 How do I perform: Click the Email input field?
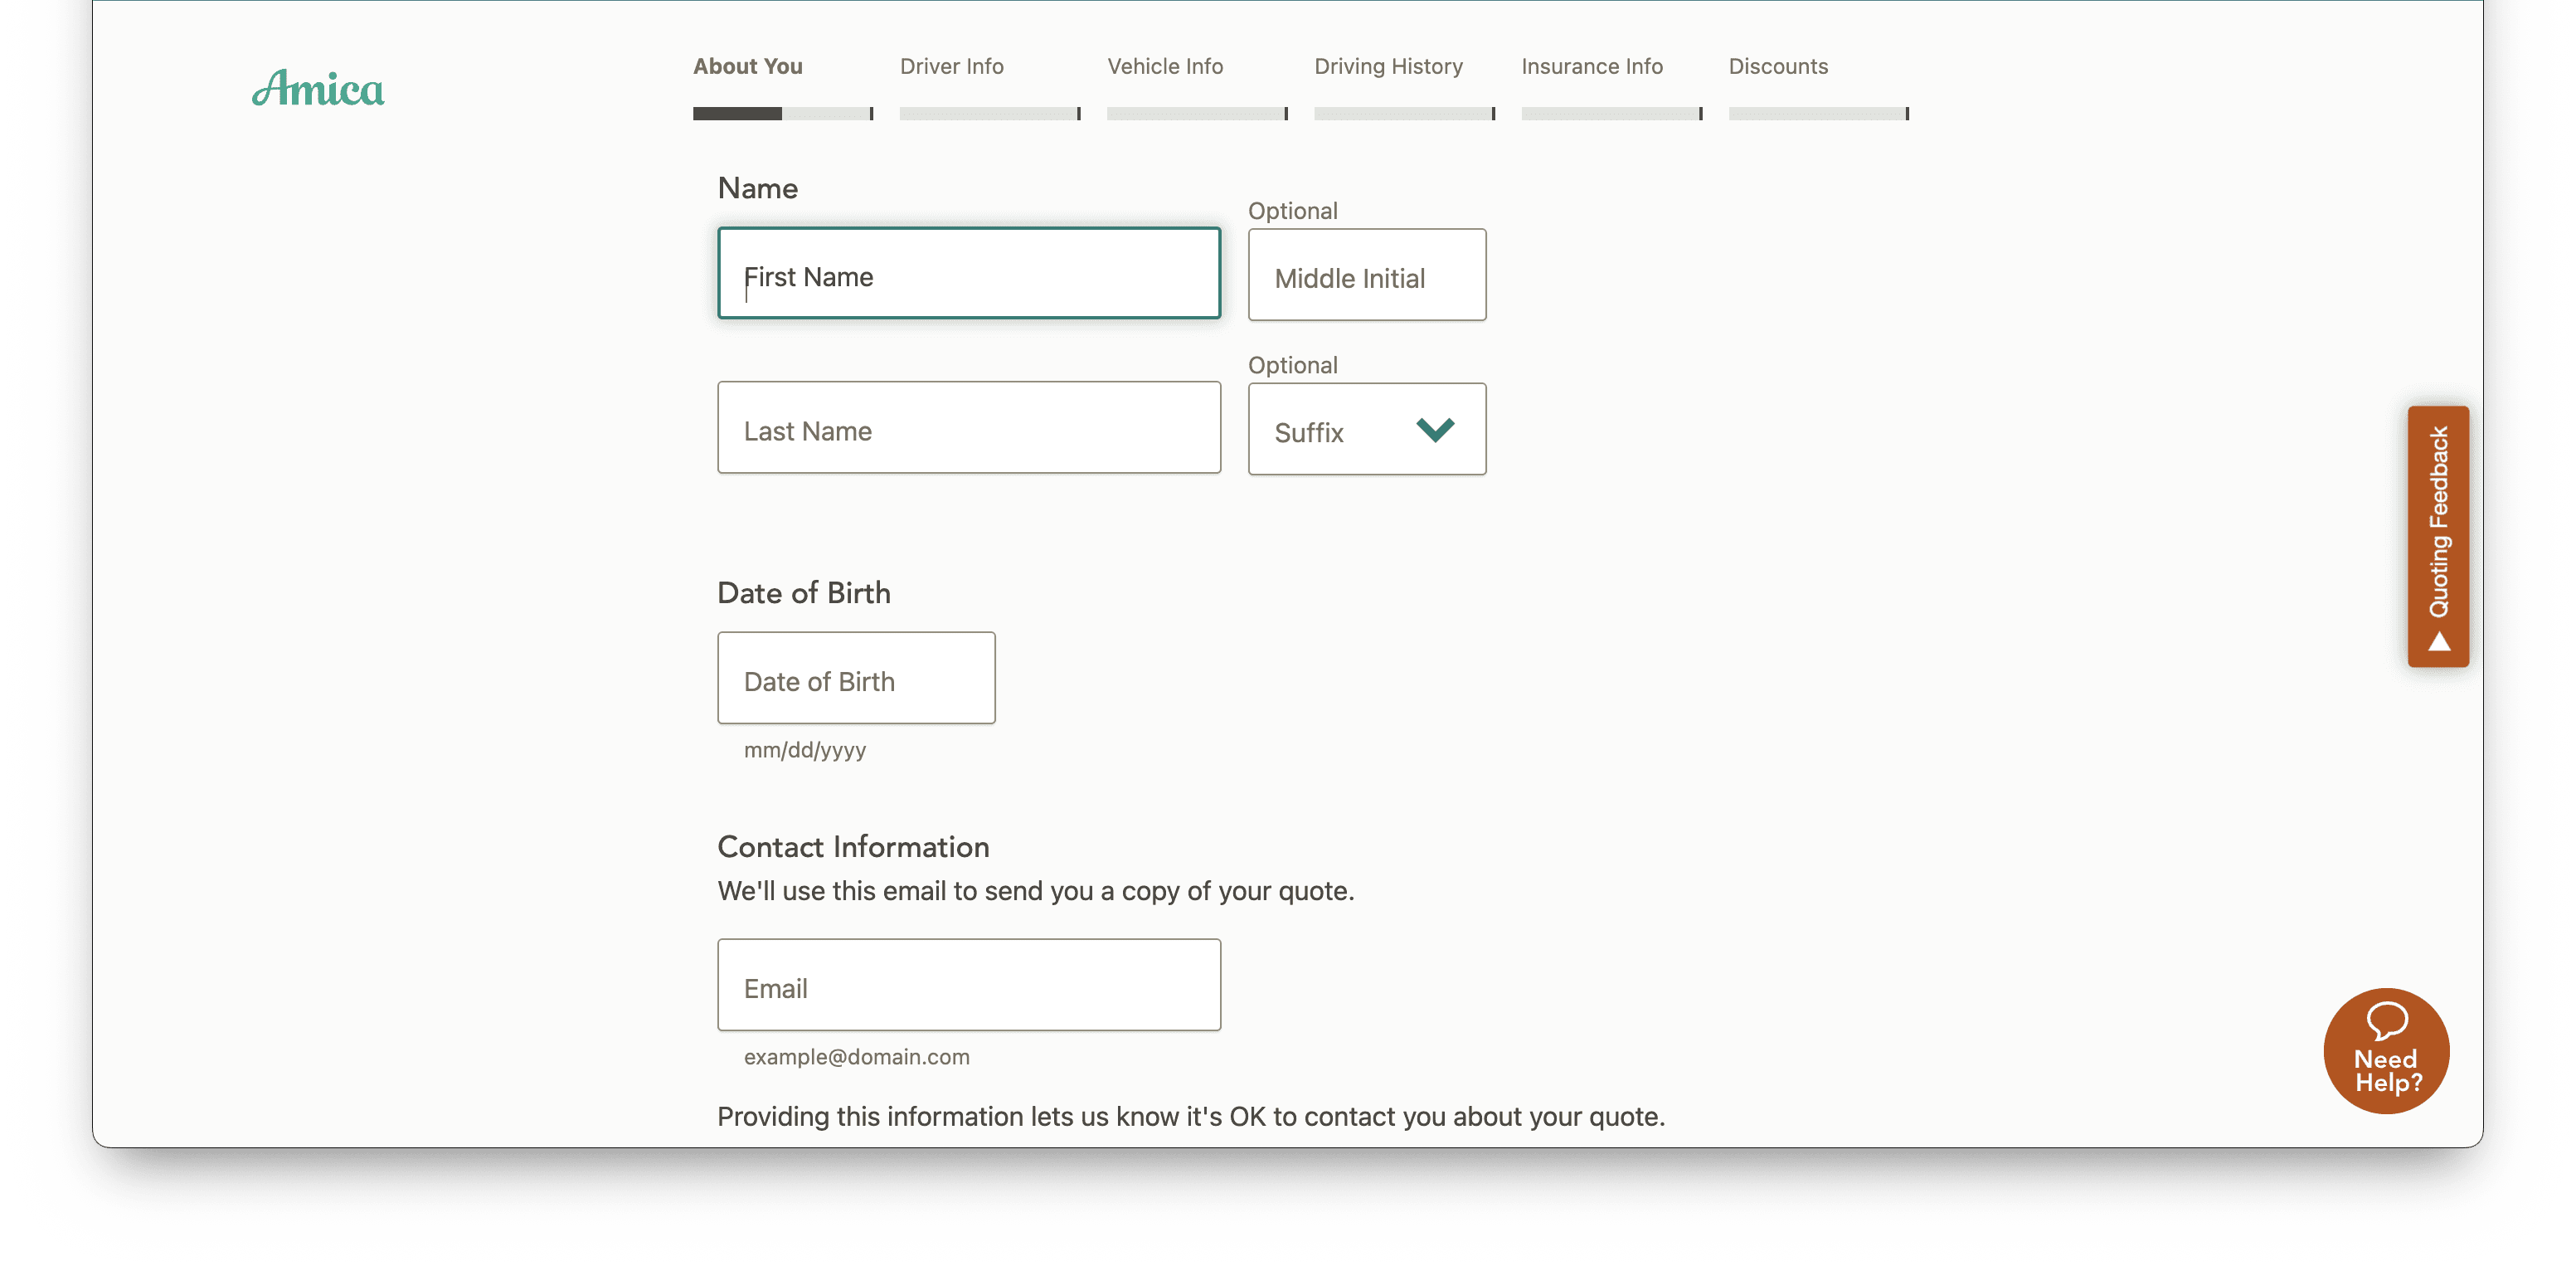[968, 984]
